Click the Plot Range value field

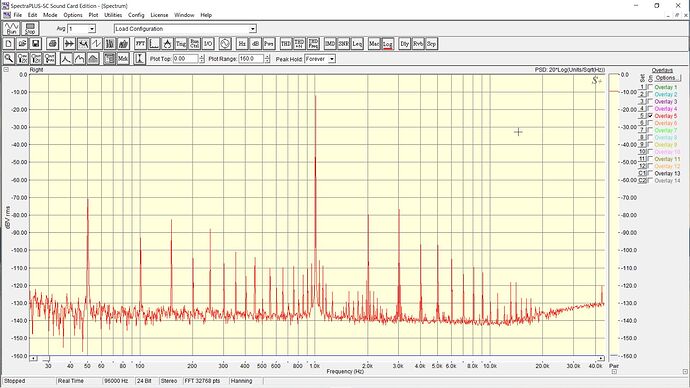(251, 59)
